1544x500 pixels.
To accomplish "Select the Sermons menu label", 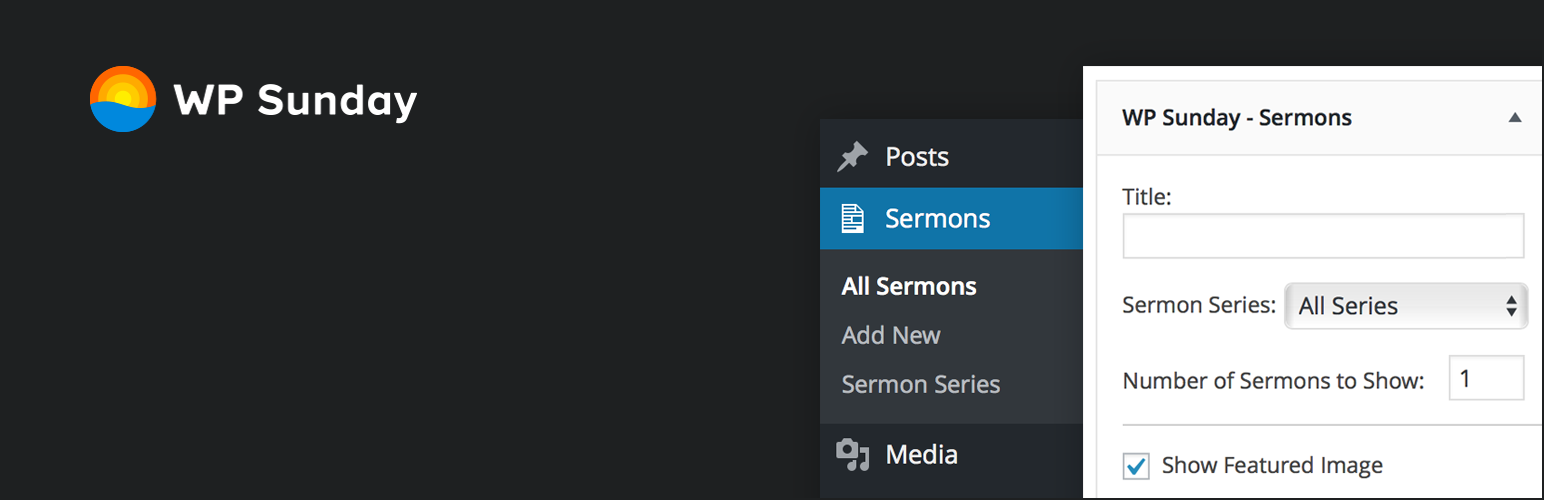I will point(938,218).
